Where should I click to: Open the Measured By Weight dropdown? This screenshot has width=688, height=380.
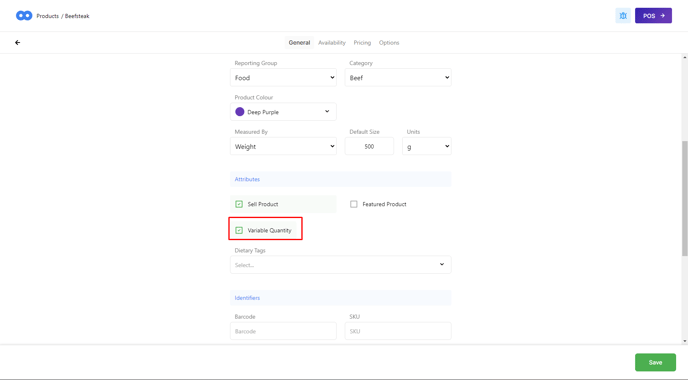point(283,146)
